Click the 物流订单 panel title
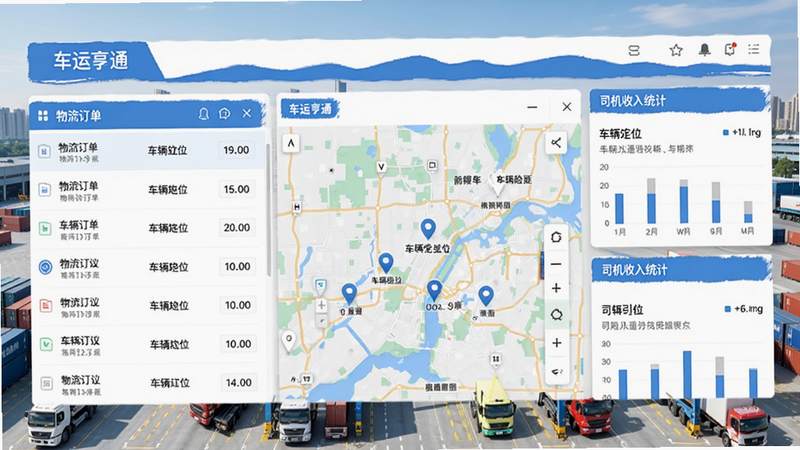This screenshot has height=450, width=800. pyautogui.click(x=78, y=116)
